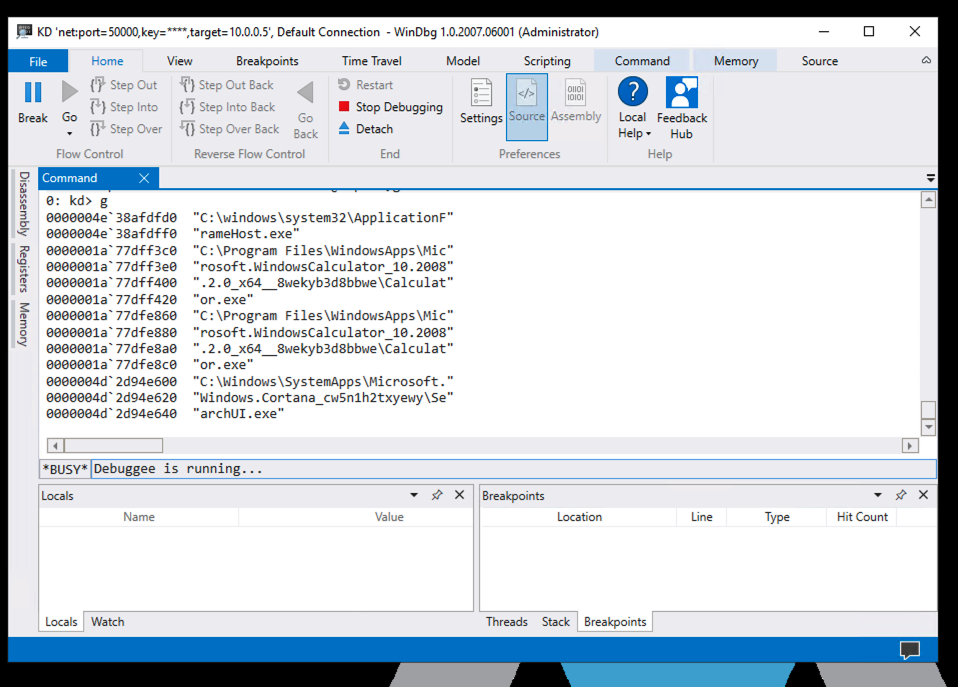Switch to the bottom Locals tab
Screen dimensions: 958x687
[61, 622]
